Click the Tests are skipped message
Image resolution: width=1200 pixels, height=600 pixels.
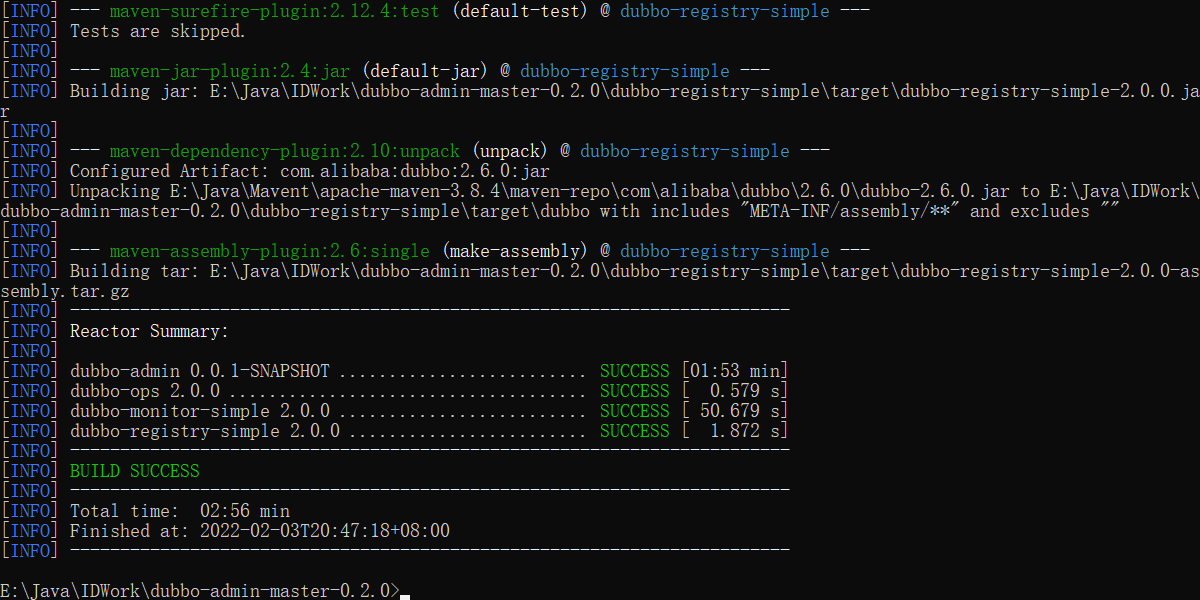pyautogui.click(x=157, y=31)
